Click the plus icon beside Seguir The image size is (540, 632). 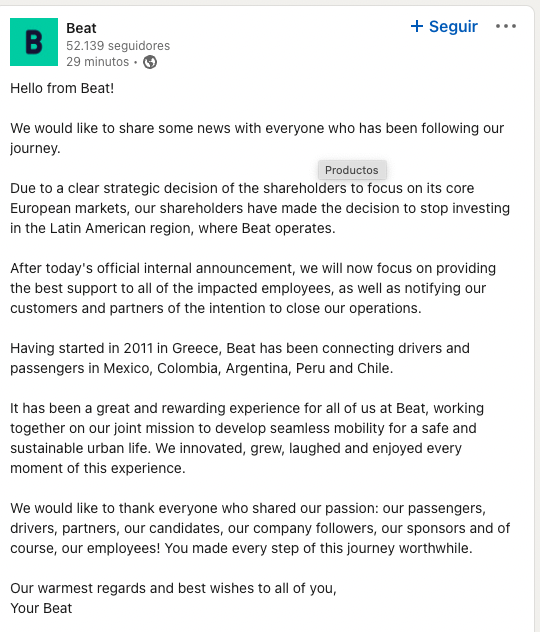[x=417, y=27]
